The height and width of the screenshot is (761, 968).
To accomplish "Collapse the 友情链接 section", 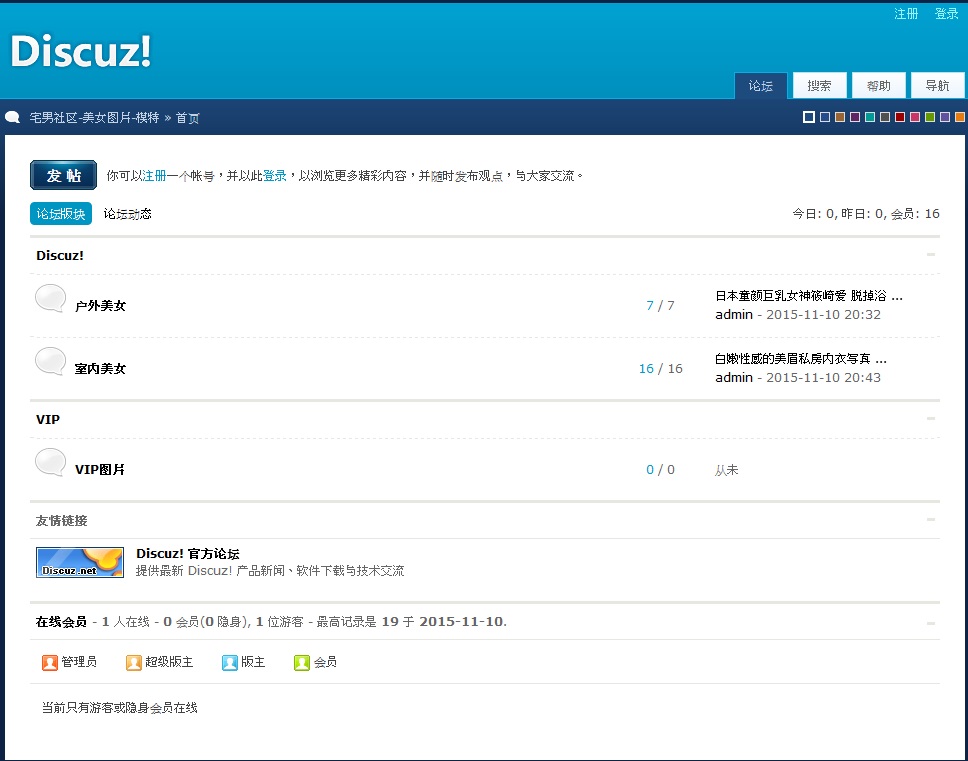I will point(931,520).
